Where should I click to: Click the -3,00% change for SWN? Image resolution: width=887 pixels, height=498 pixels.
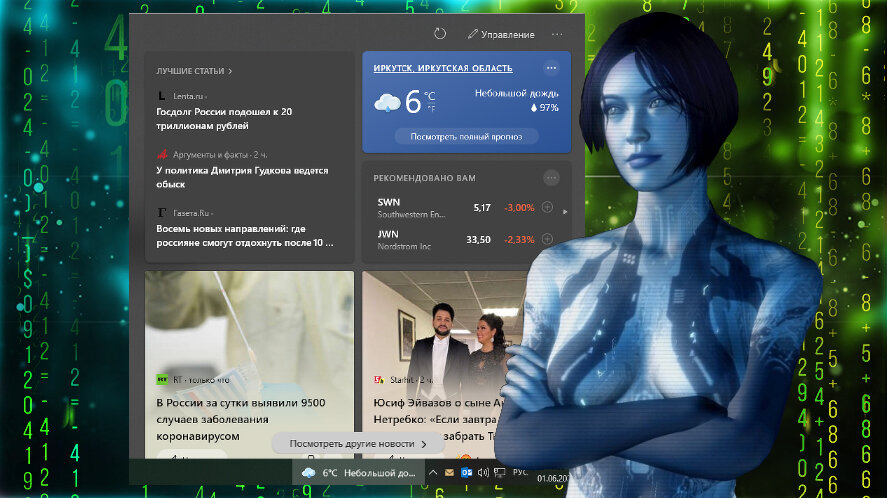point(519,208)
